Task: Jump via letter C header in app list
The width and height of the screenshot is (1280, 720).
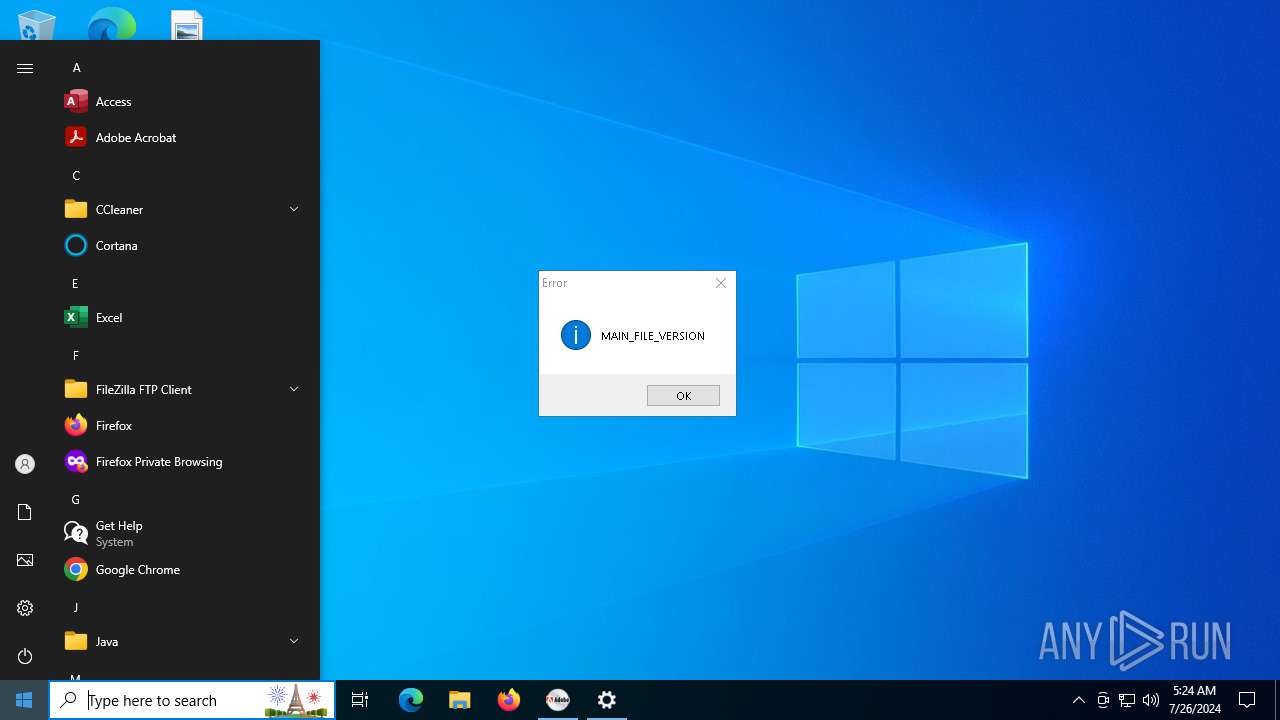Action: click(76, 175)
